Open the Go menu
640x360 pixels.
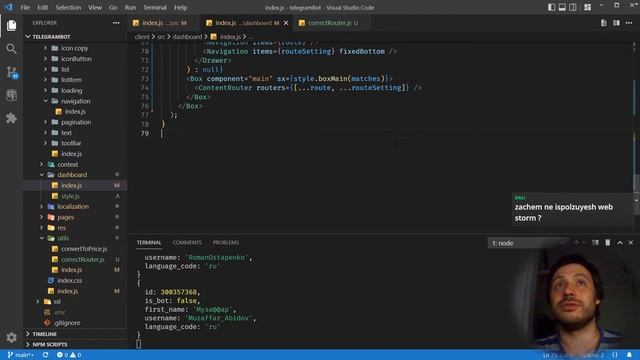(113, 7)
